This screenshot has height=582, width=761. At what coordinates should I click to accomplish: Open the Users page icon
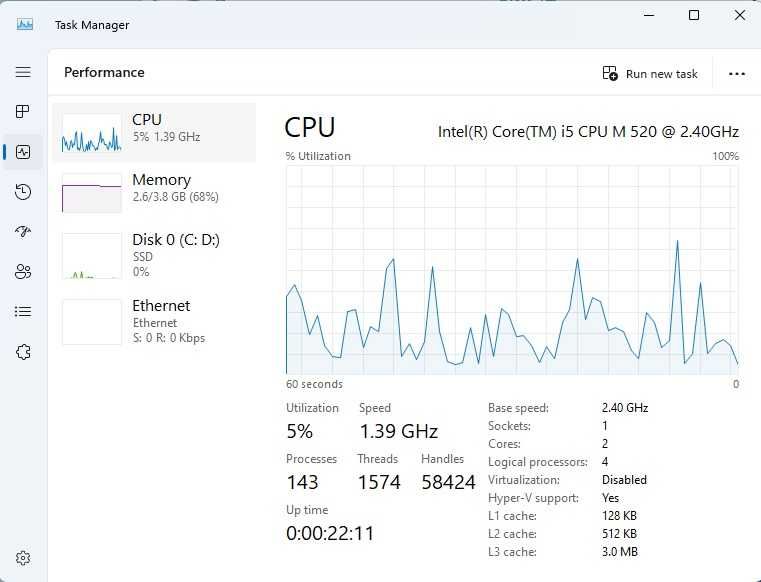tap(23, 272)
